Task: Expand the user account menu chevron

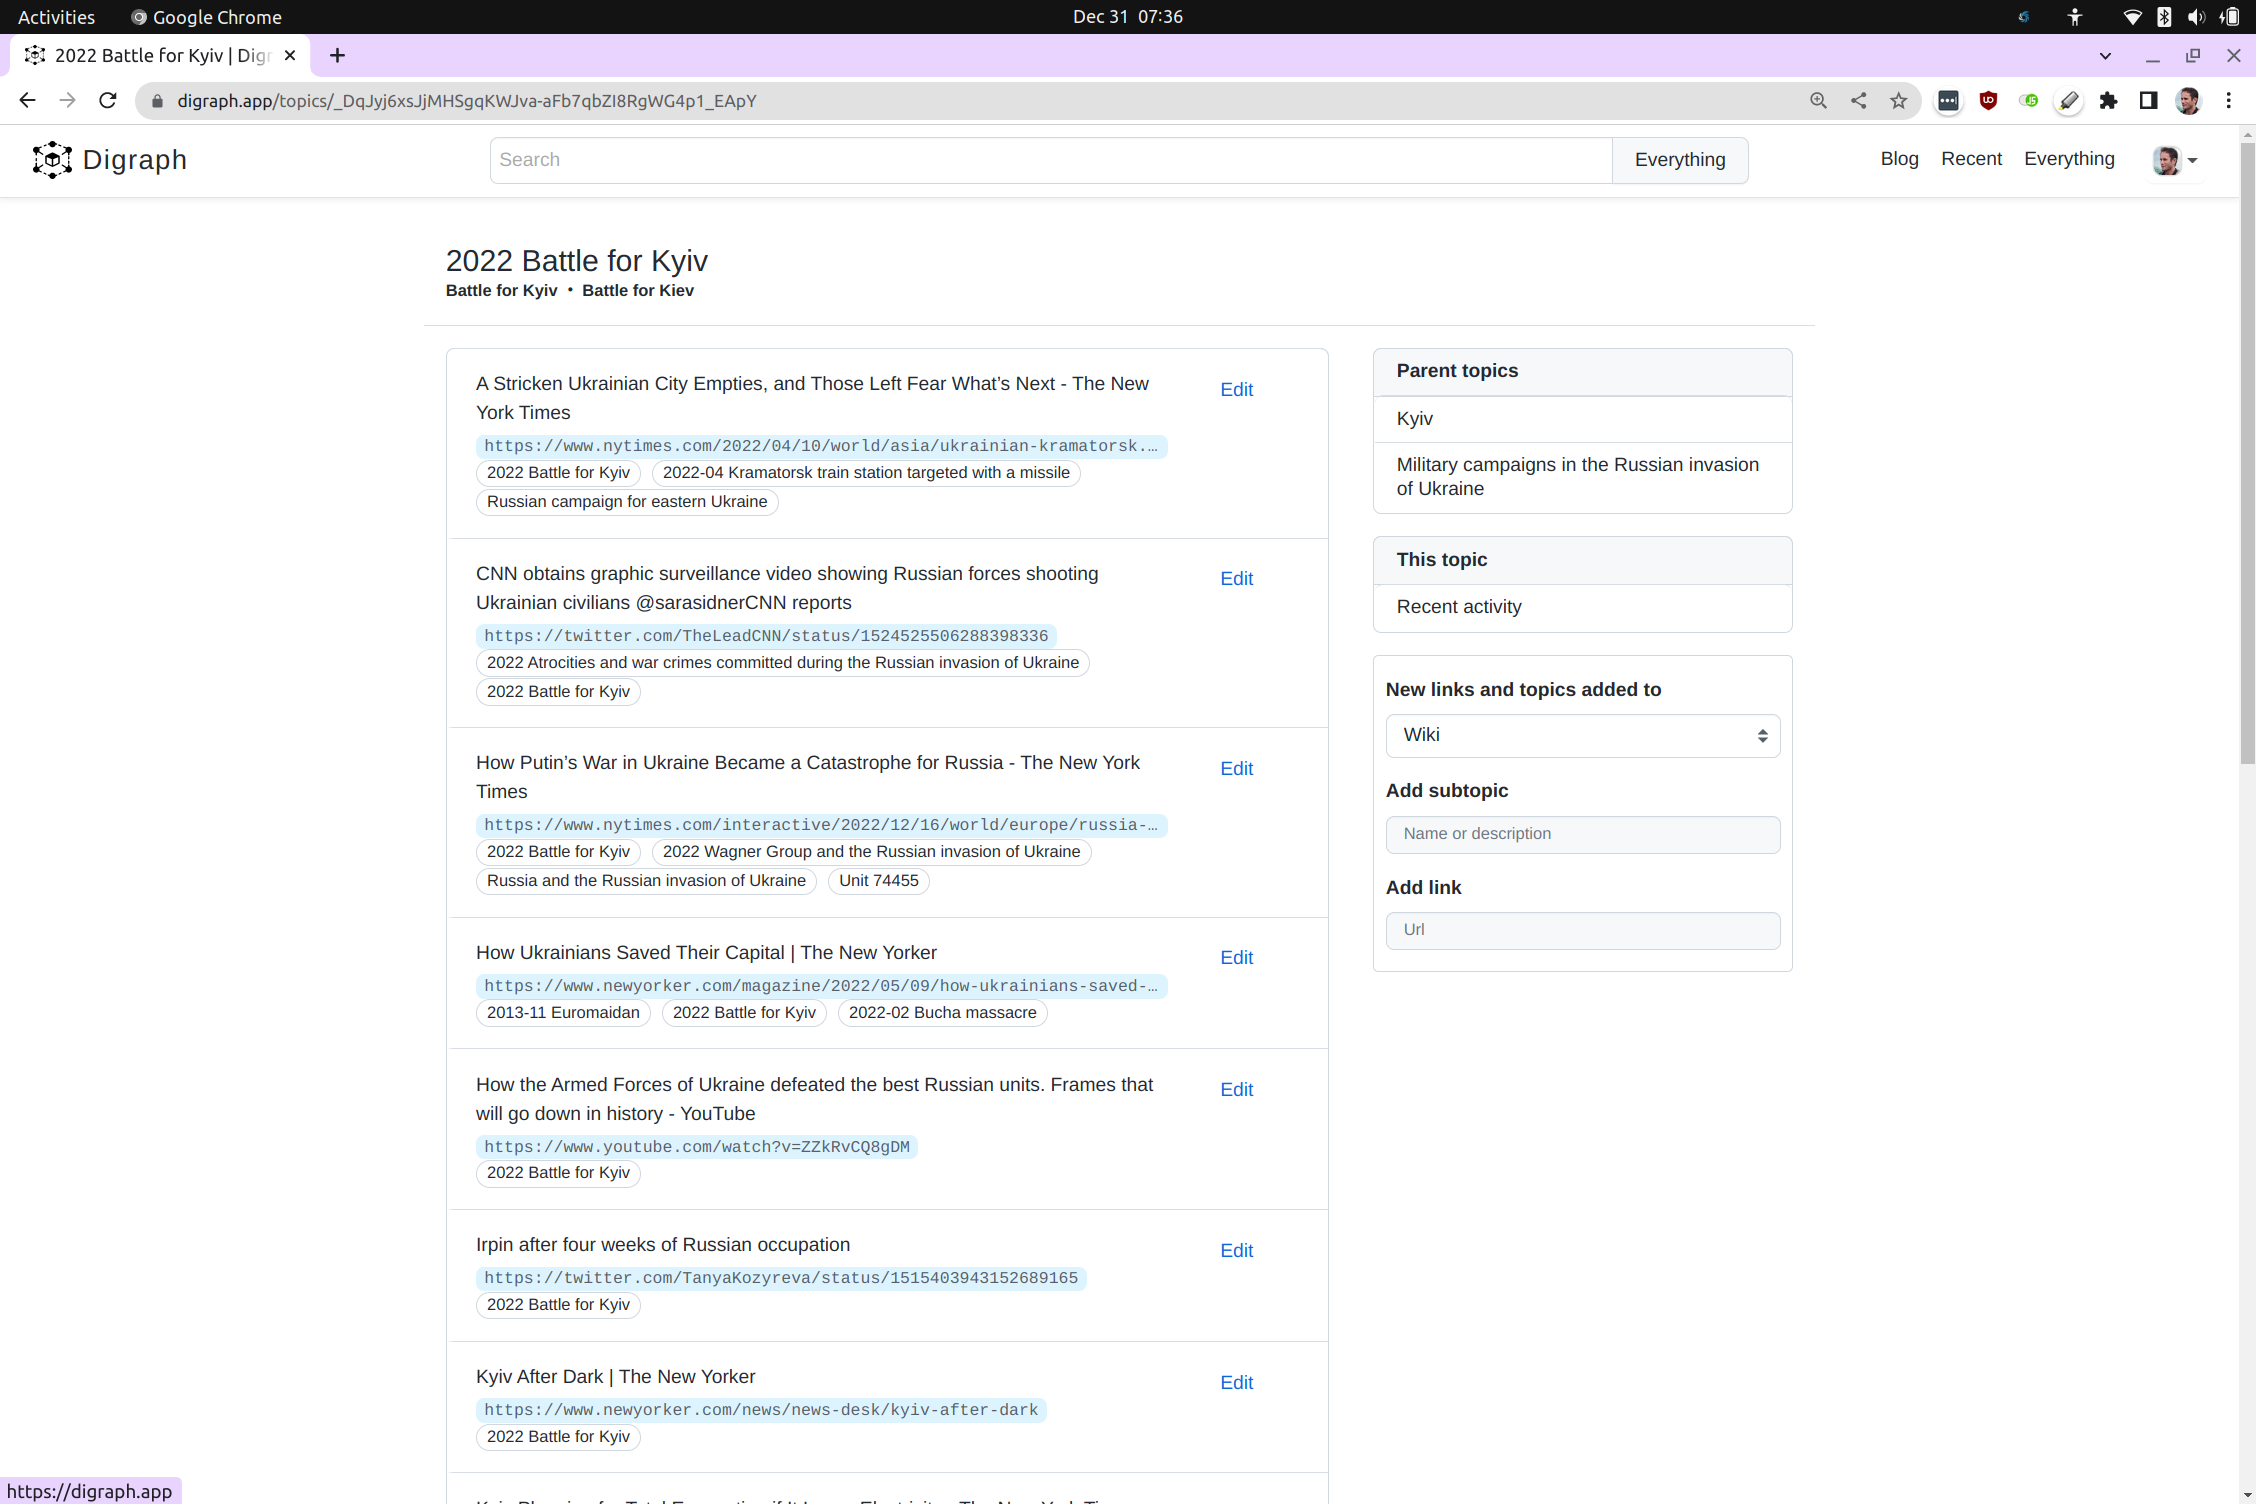Action: click(x=2194, y=160)
